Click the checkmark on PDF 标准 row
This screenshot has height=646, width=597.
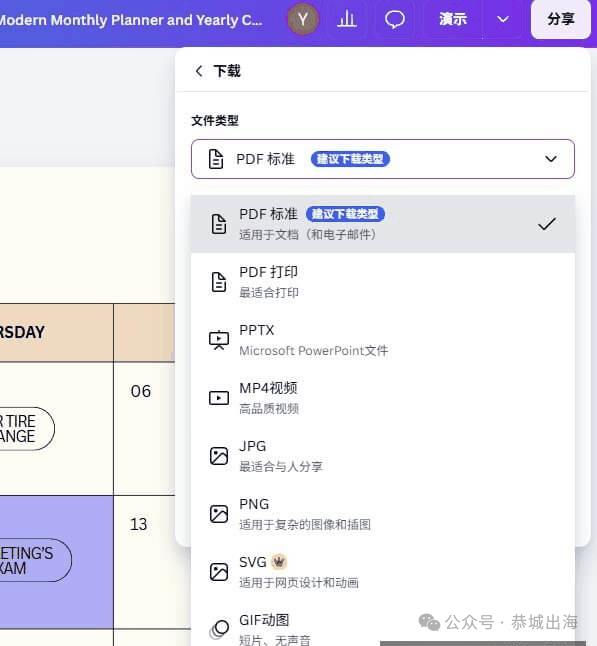547,224
